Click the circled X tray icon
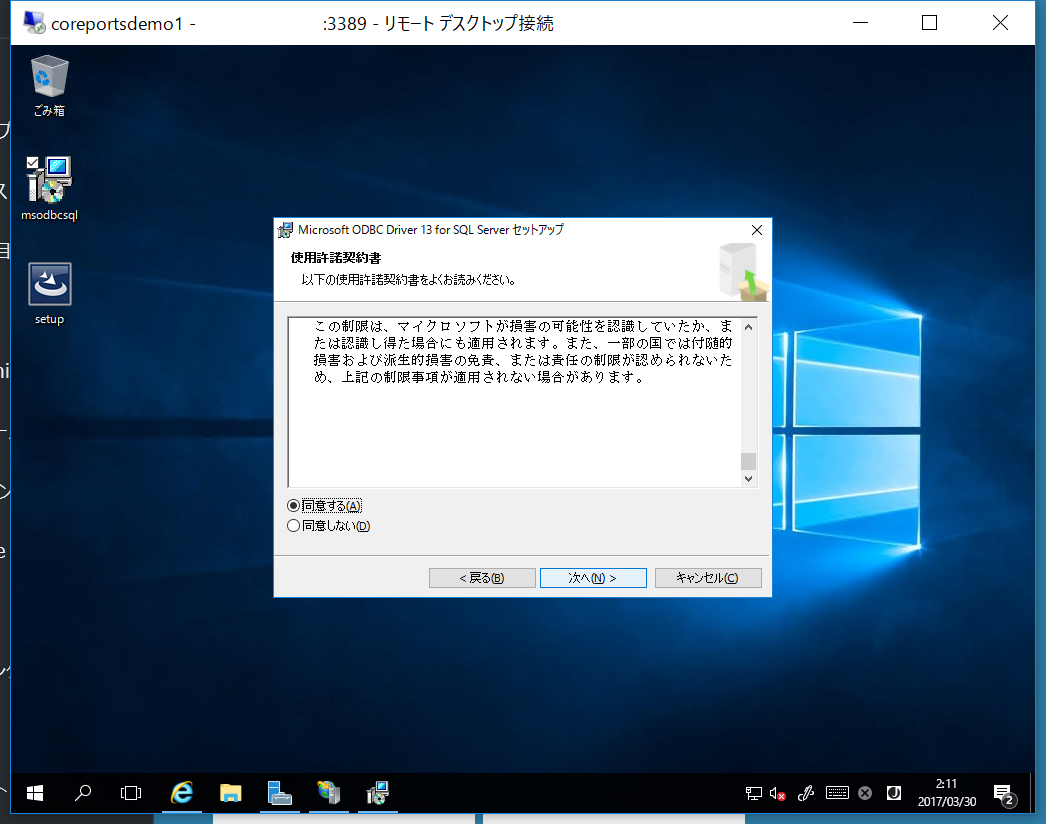This screenshot has height=824, width=1046. (865, 793)
